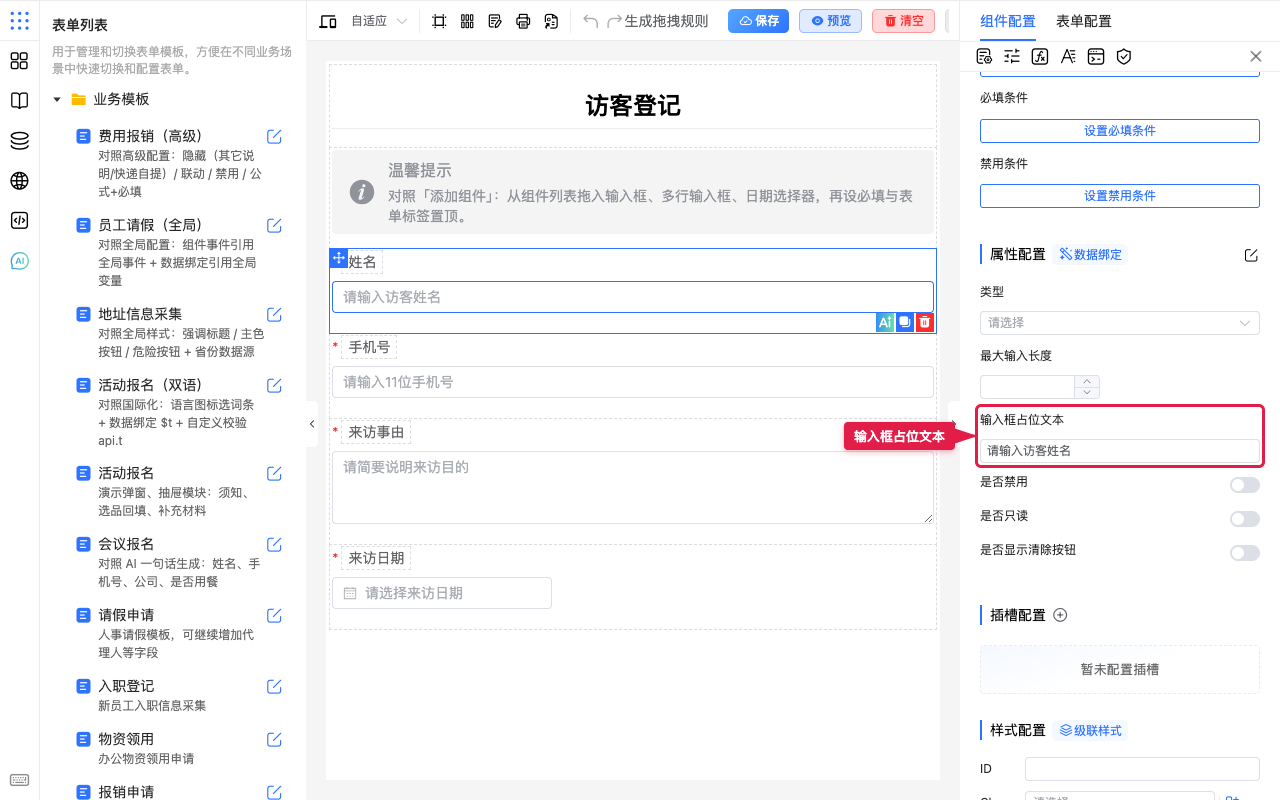Click the move handle on 姓名 field
The height and width of the screenshot is (800, 1280).
(x=339, y=258)
